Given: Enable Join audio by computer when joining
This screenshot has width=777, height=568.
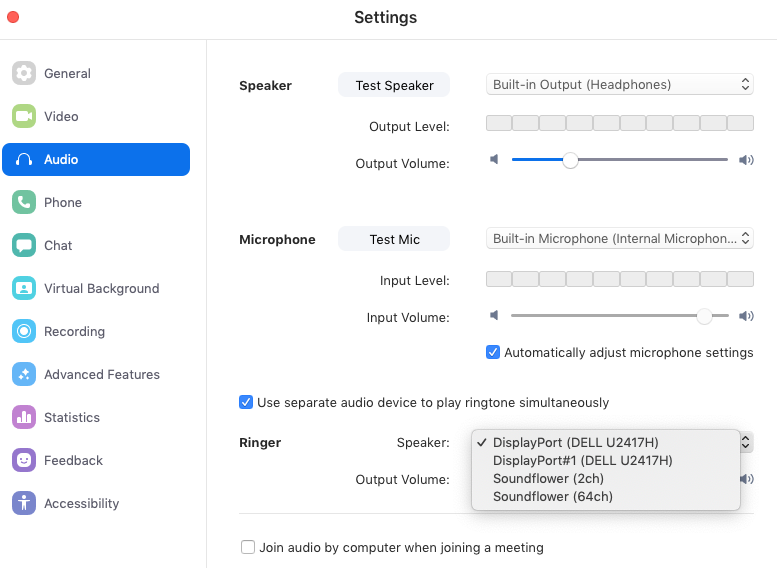Looking at the screenshot, I should click(248, 548).
